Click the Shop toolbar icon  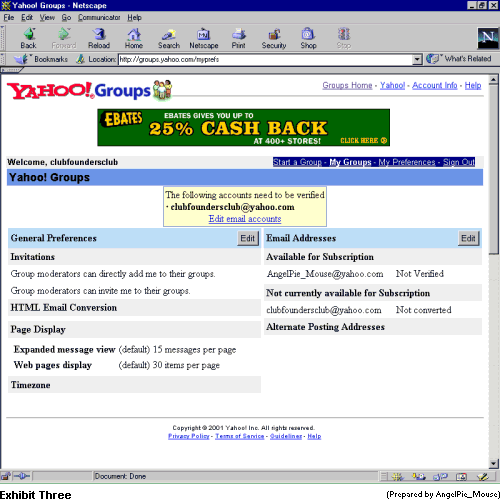[x=308, y=38]
